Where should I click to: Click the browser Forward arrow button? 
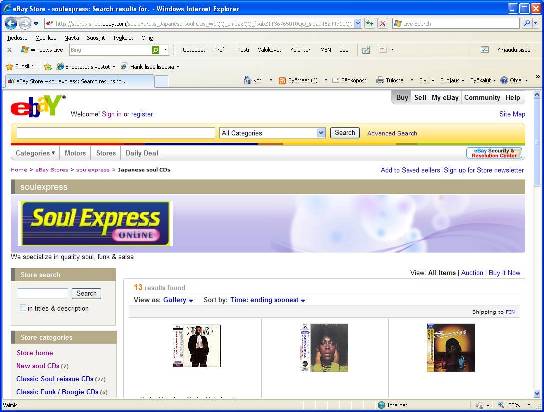tap(25, 24)
